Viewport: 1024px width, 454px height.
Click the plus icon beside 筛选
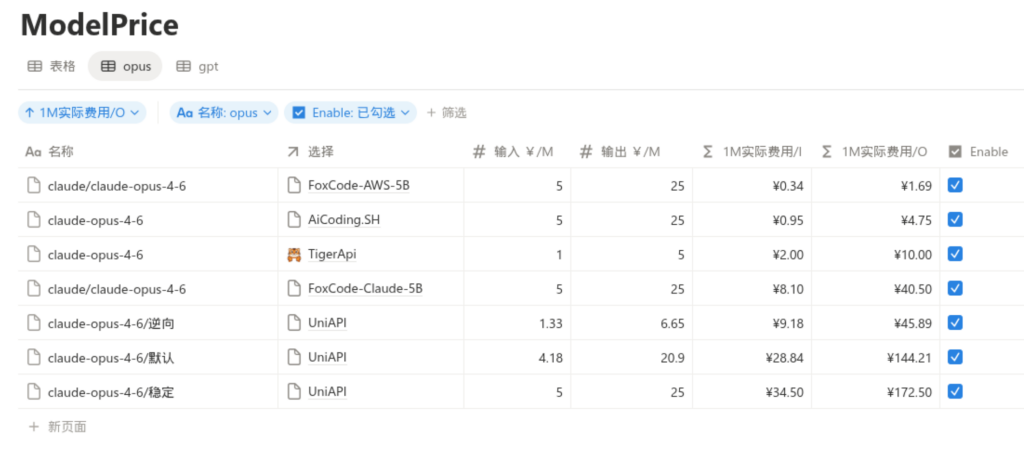(432, 113)
